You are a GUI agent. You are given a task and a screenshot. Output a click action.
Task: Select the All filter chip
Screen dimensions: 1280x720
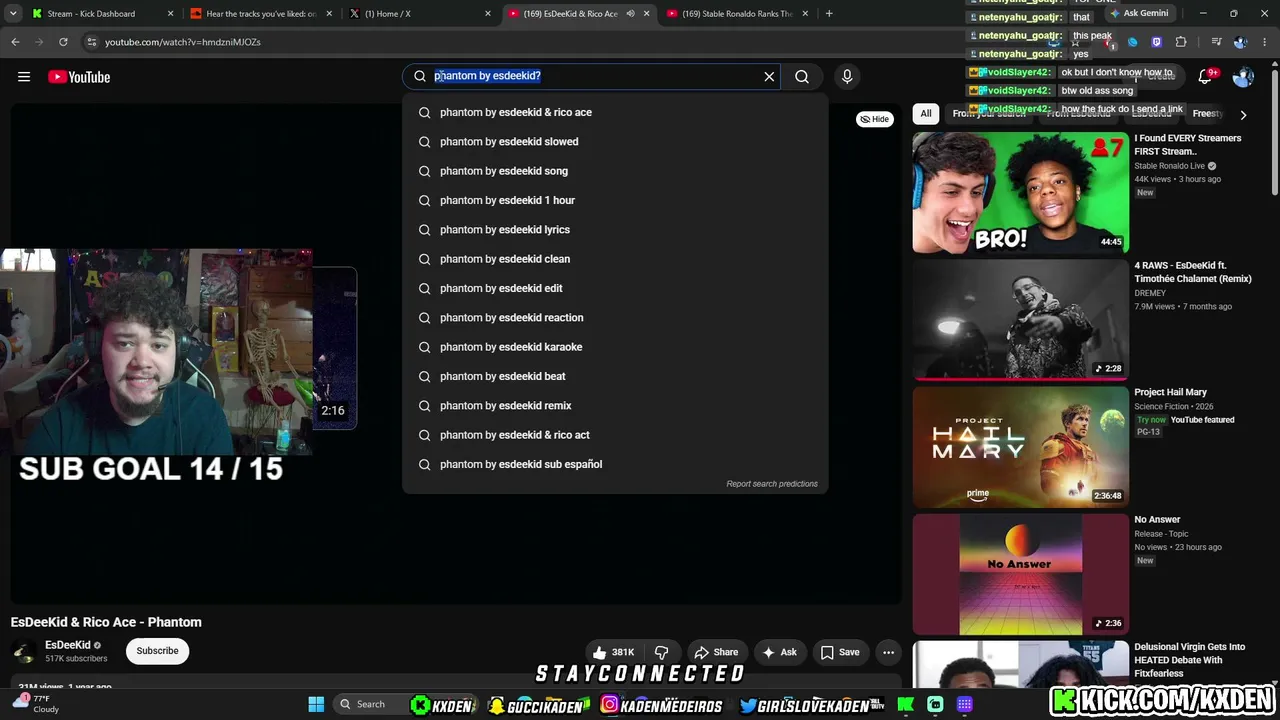pos(926,114)
